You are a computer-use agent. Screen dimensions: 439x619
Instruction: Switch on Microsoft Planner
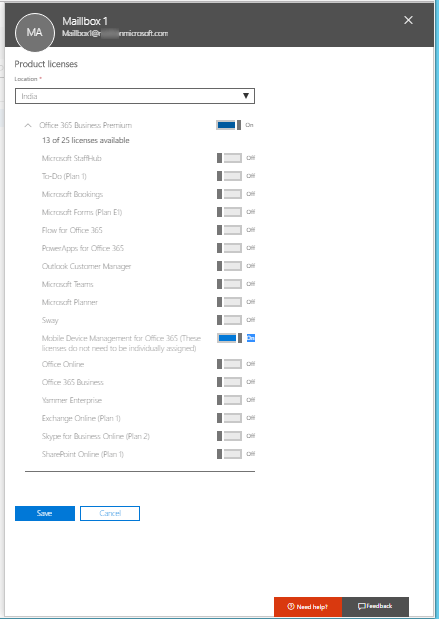click(x=229, y=302)
